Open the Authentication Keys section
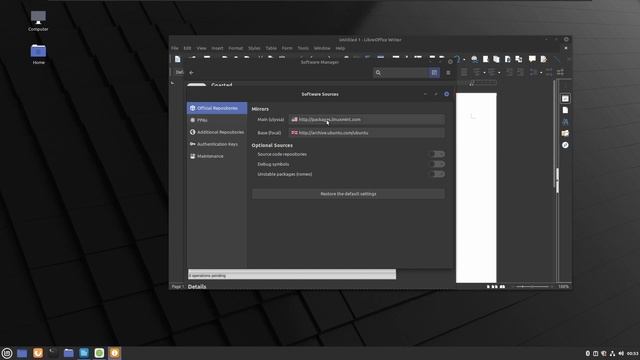This screenshot has width=640, height=360. 217,144
